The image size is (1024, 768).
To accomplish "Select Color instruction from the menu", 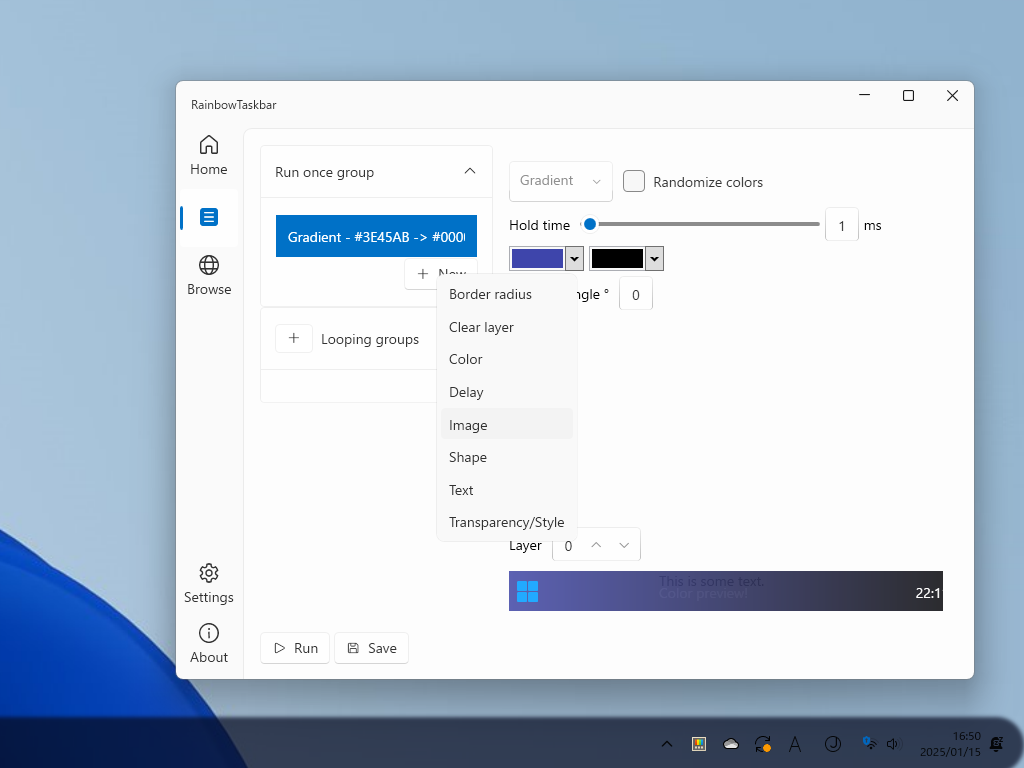I will point(507,359).
